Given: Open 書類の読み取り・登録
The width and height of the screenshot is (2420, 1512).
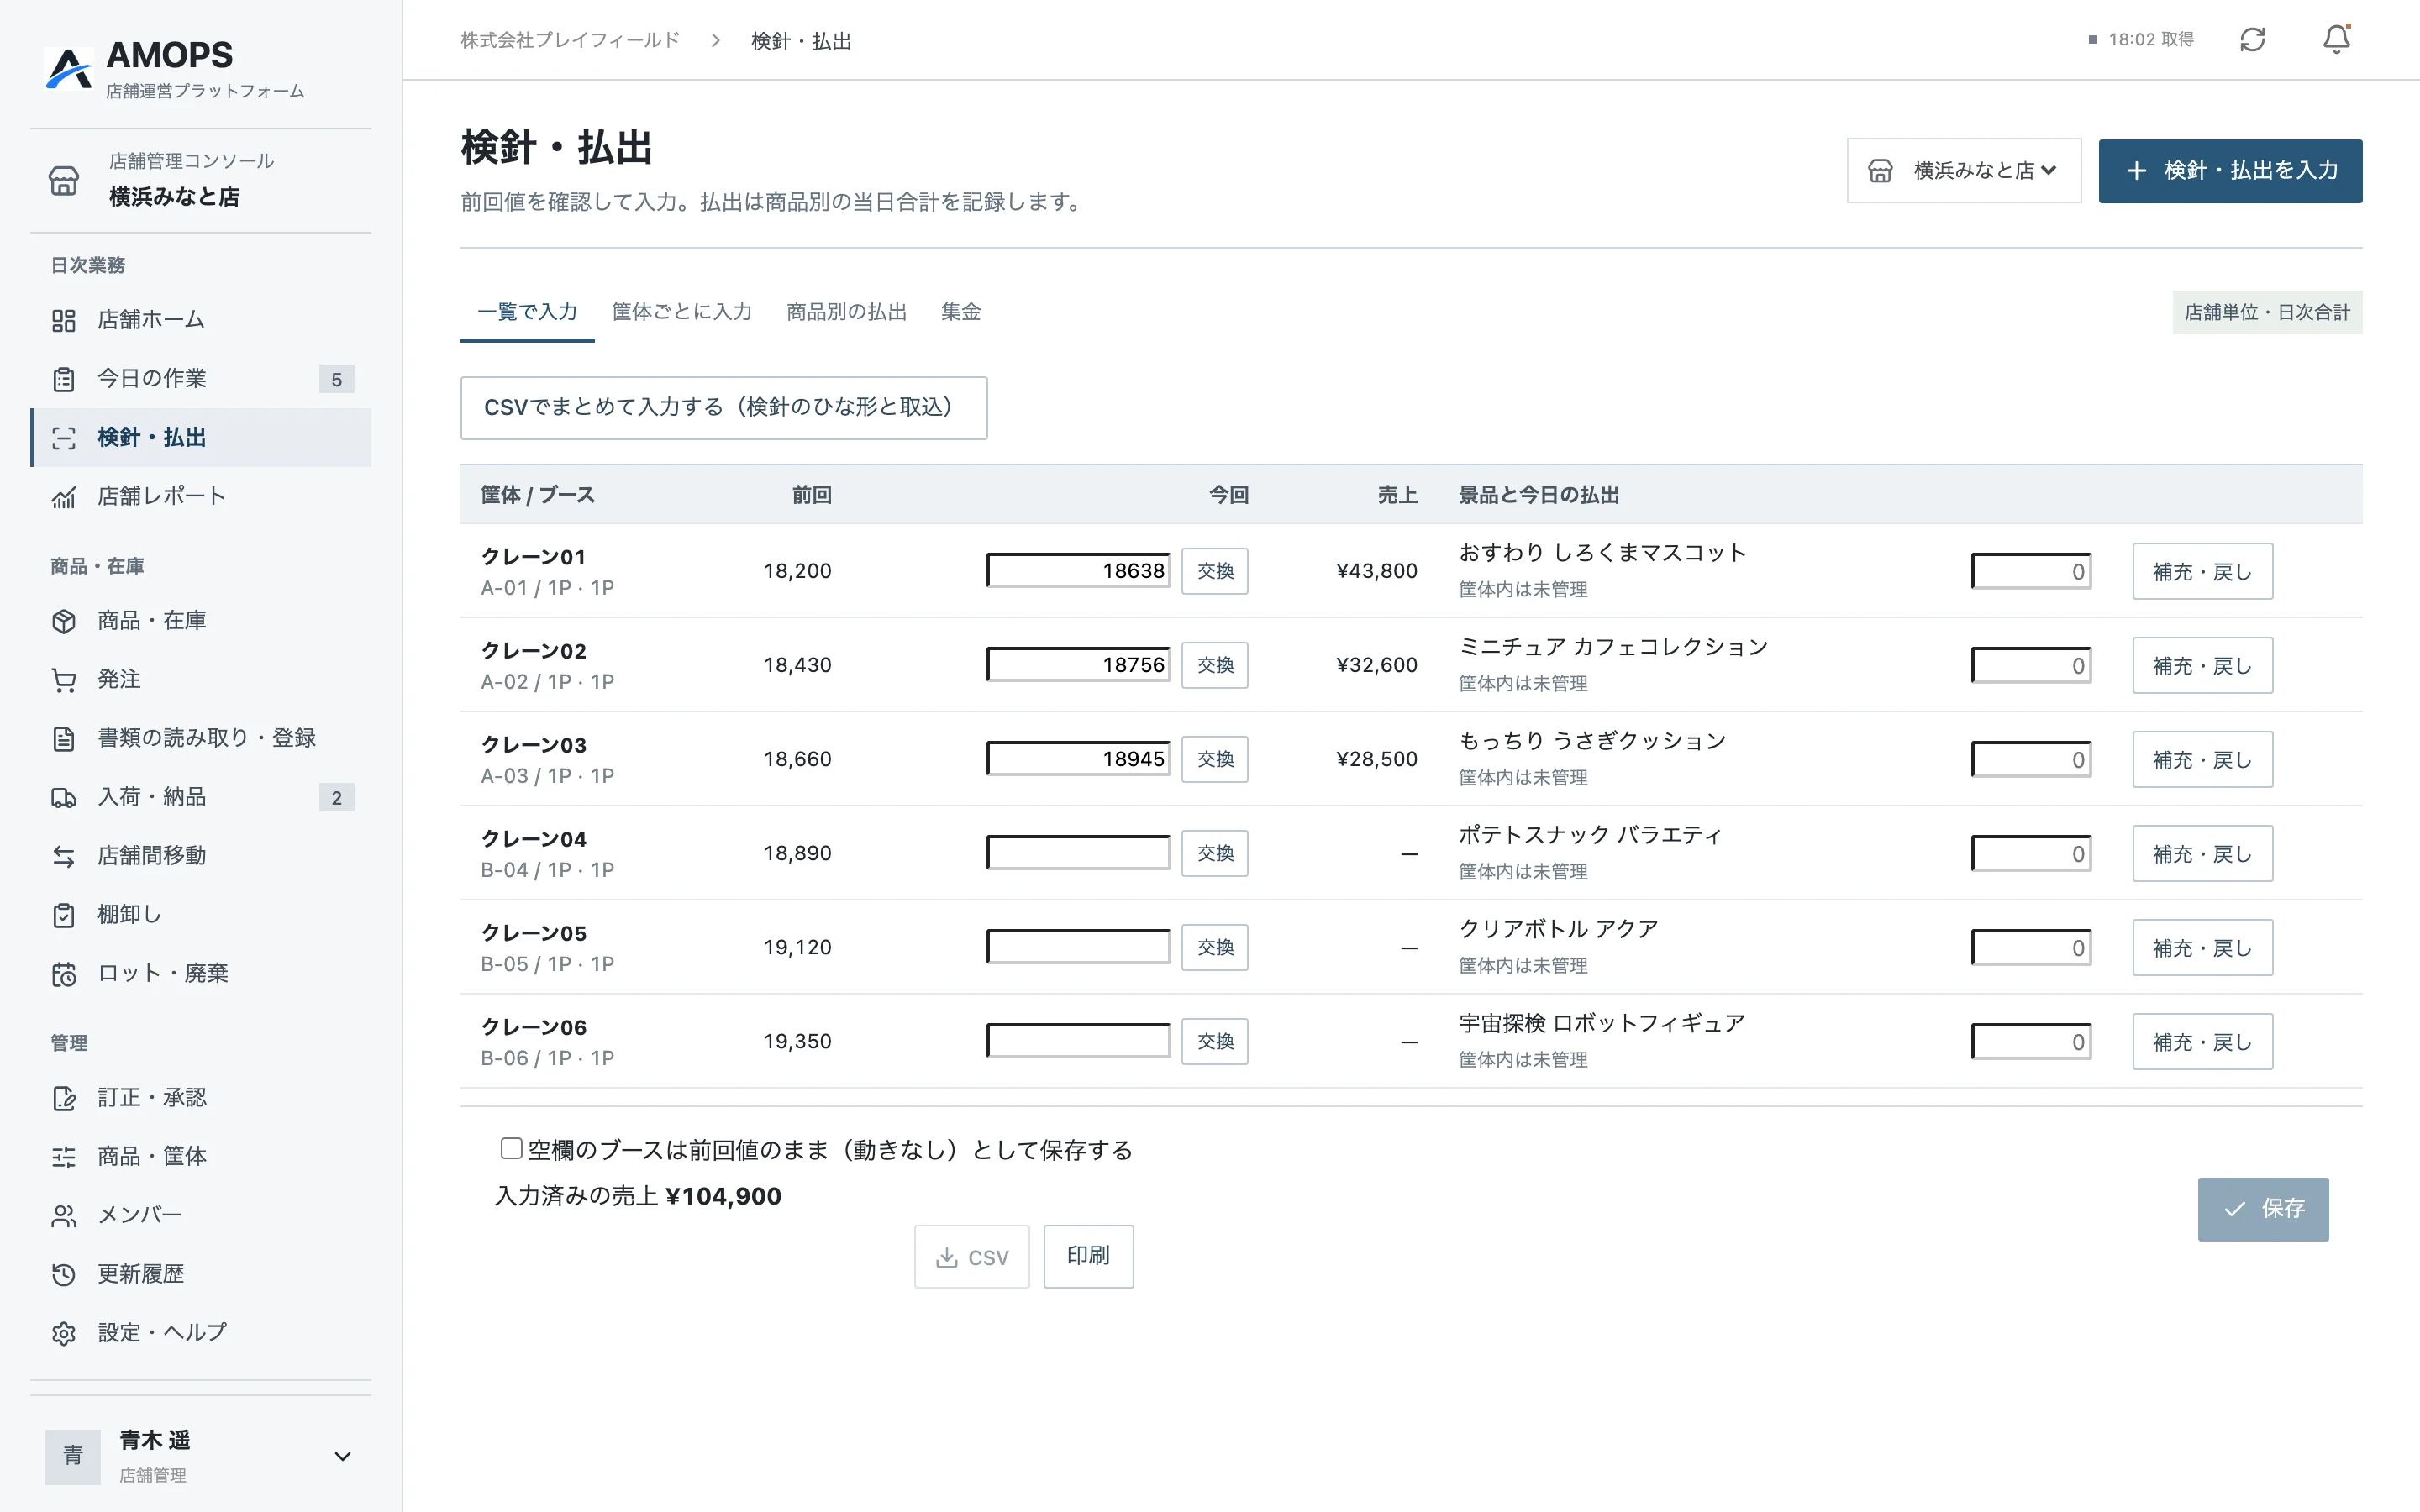Looking at the screenshot, I should point(201,739).
